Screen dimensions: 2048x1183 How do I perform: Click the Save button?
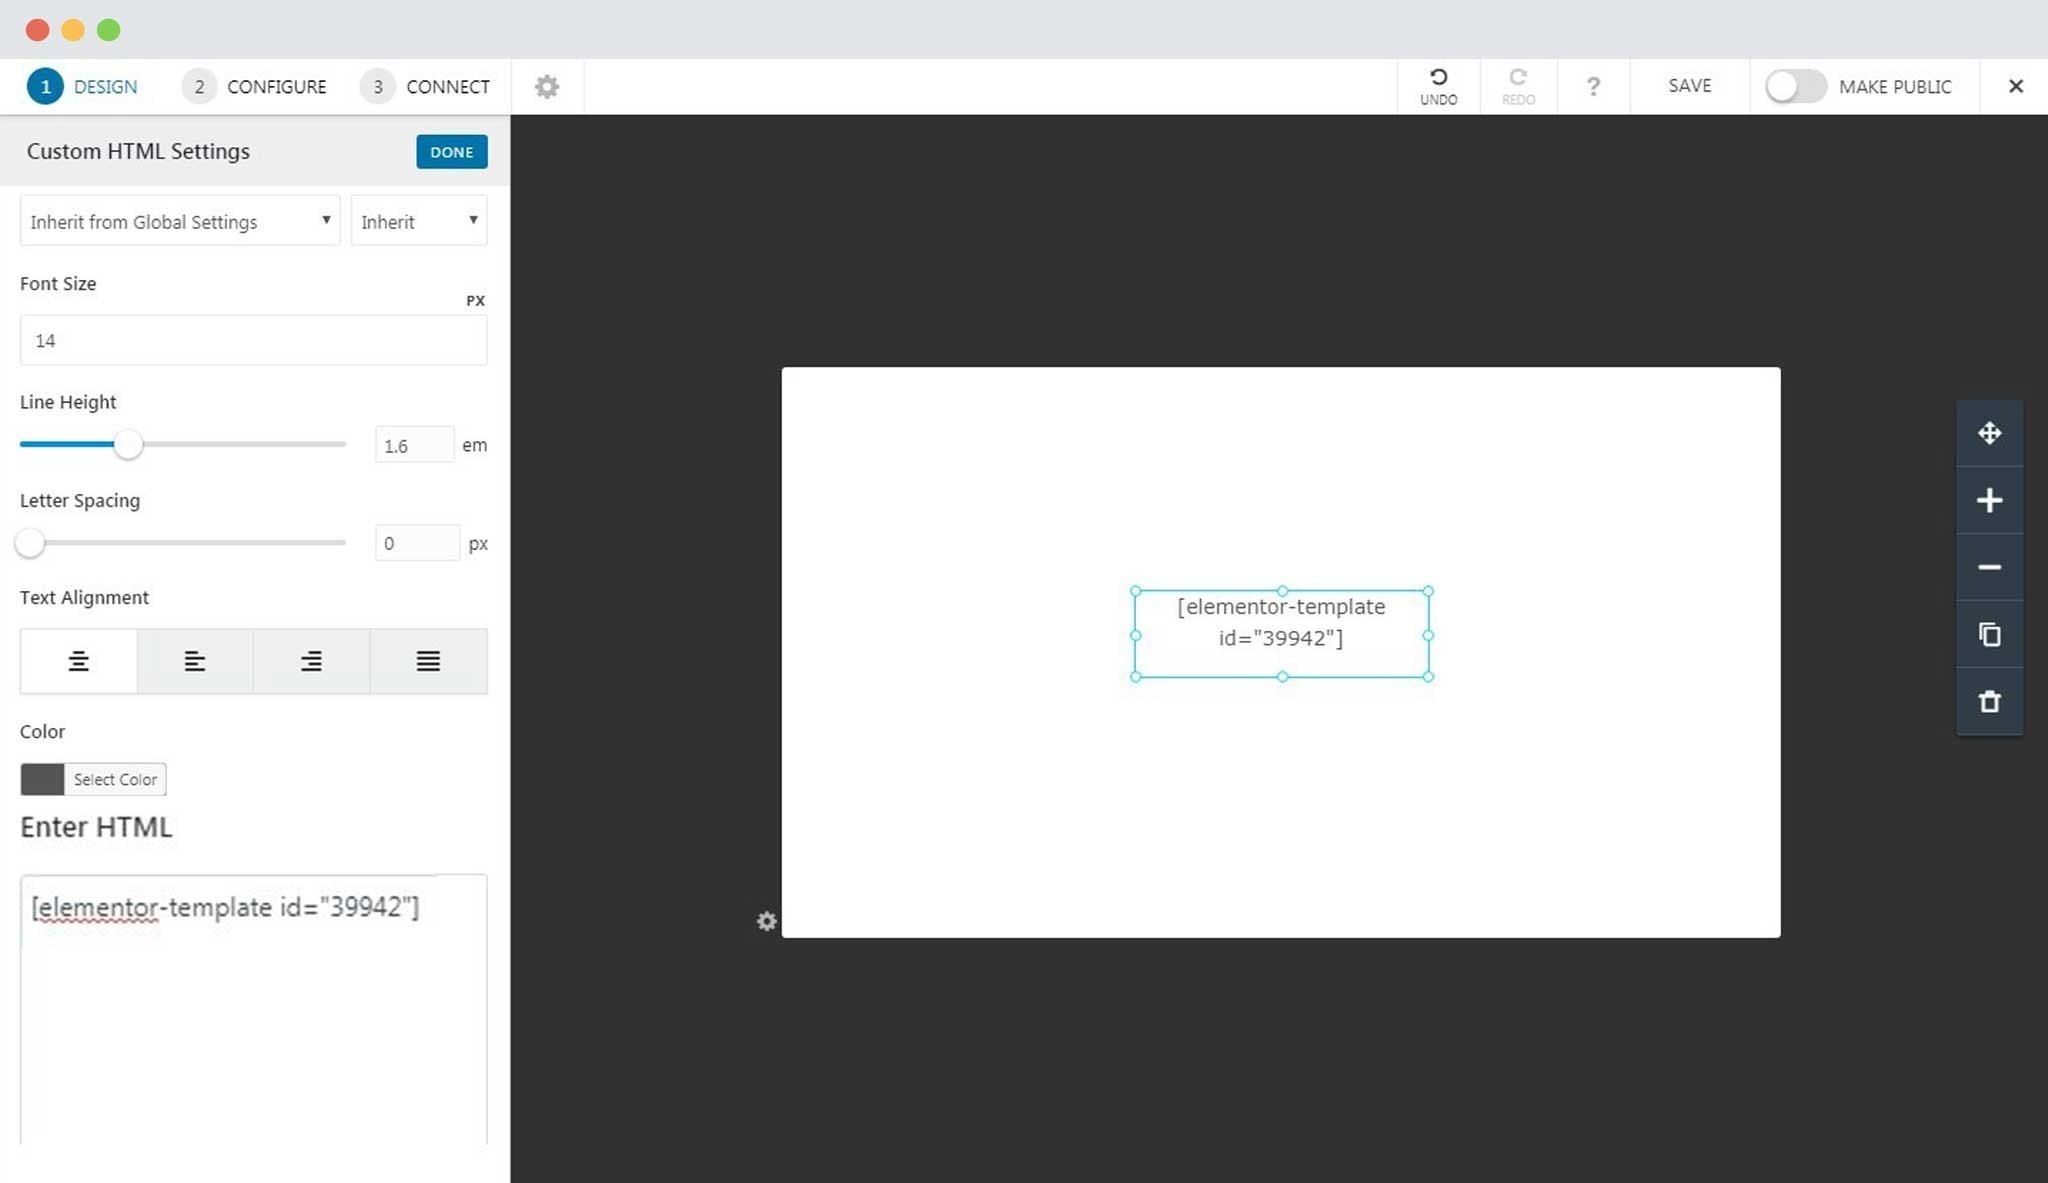point(1689,86)
